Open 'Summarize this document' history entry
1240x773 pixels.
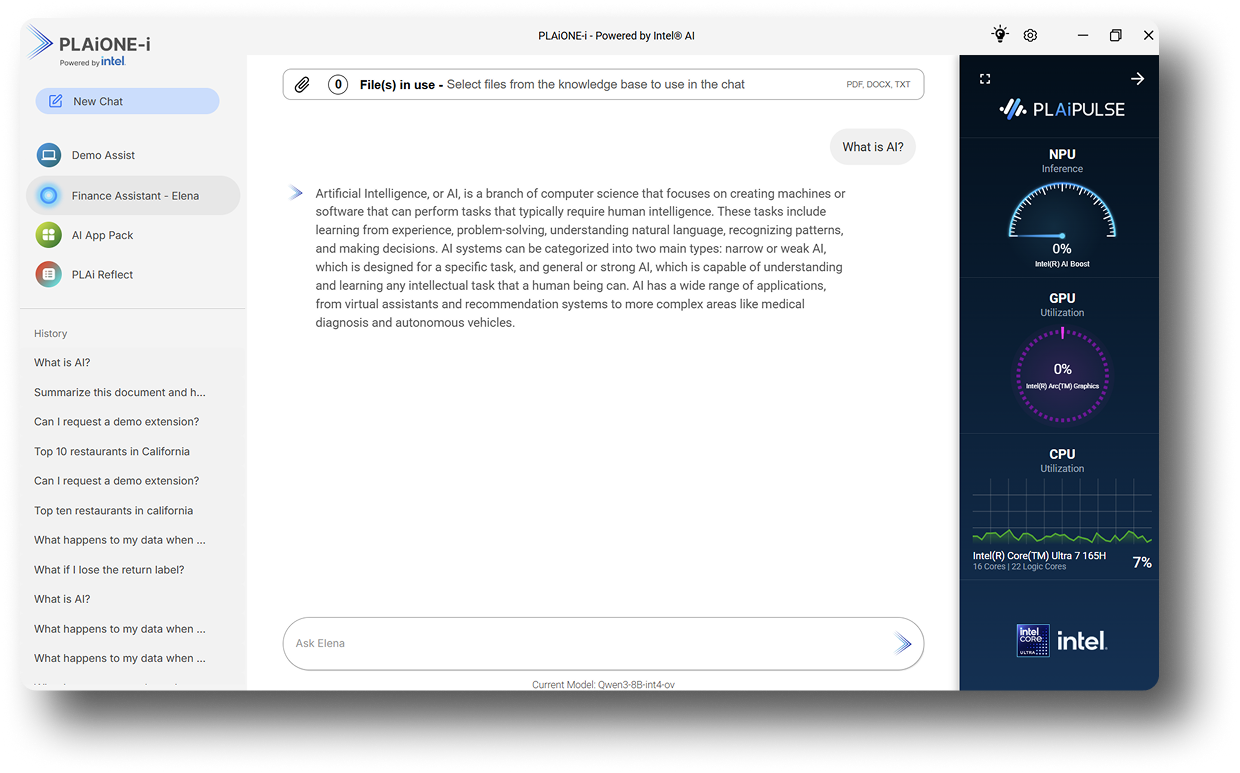point(120,392)
